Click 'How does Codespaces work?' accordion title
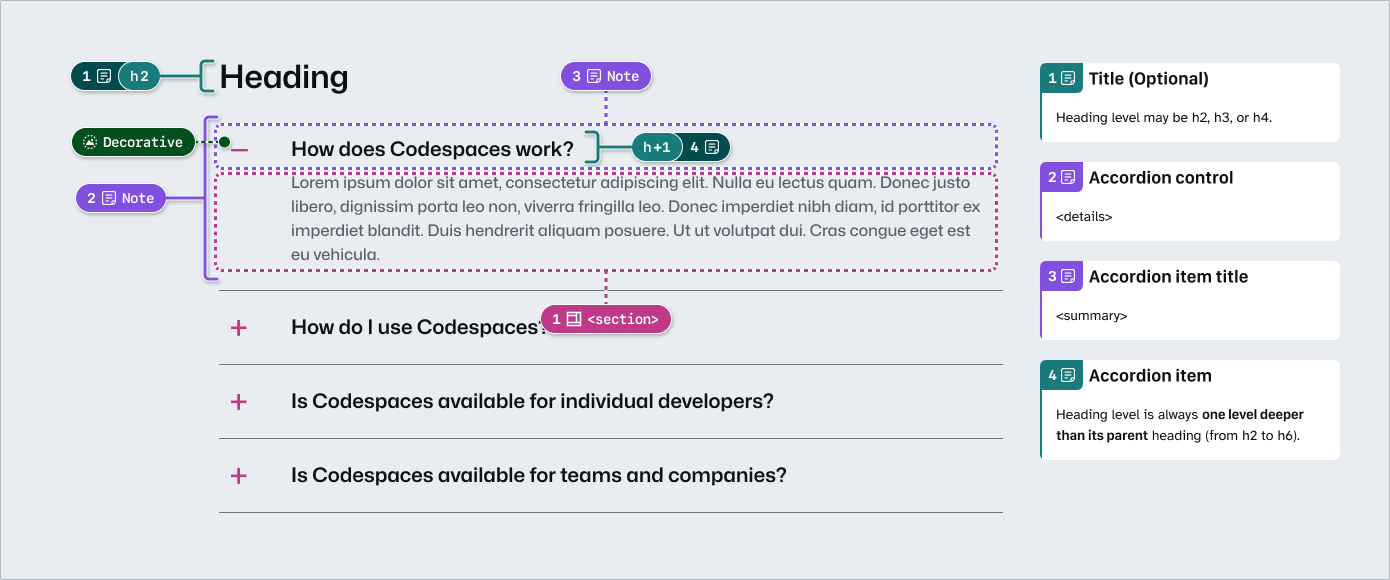The height and width of the screenshot is (580, 1390). (432, 149)
